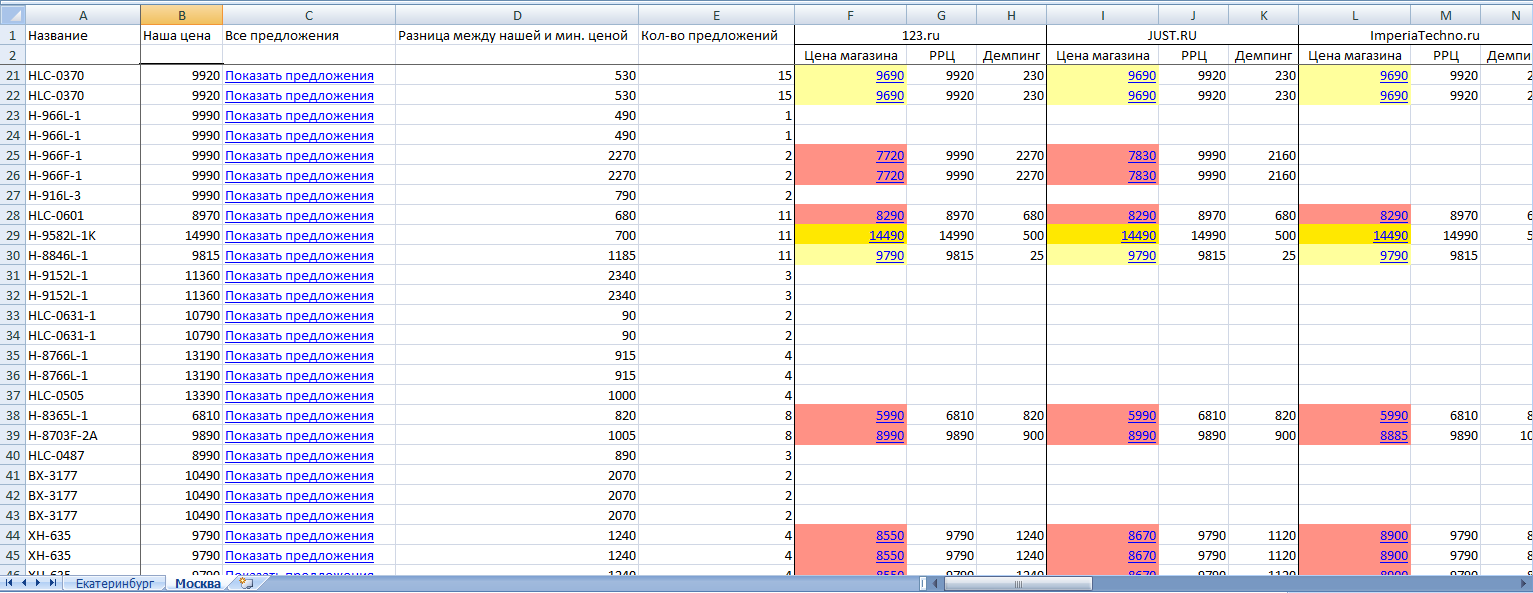This screenshot has height=593, width=1533.
Task: Click the horizontal scrollbar thumb
Action: pyautogui.click(x=1018, y=583)
